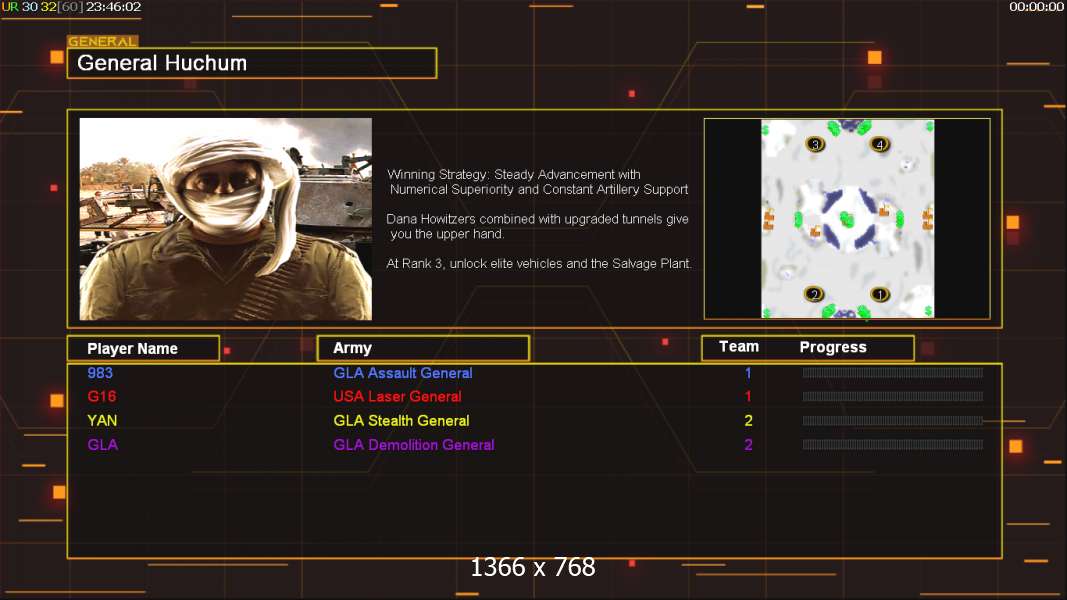Select start position marker 3 on minimap
This screenshot has width=1067, height=600.
815,144
